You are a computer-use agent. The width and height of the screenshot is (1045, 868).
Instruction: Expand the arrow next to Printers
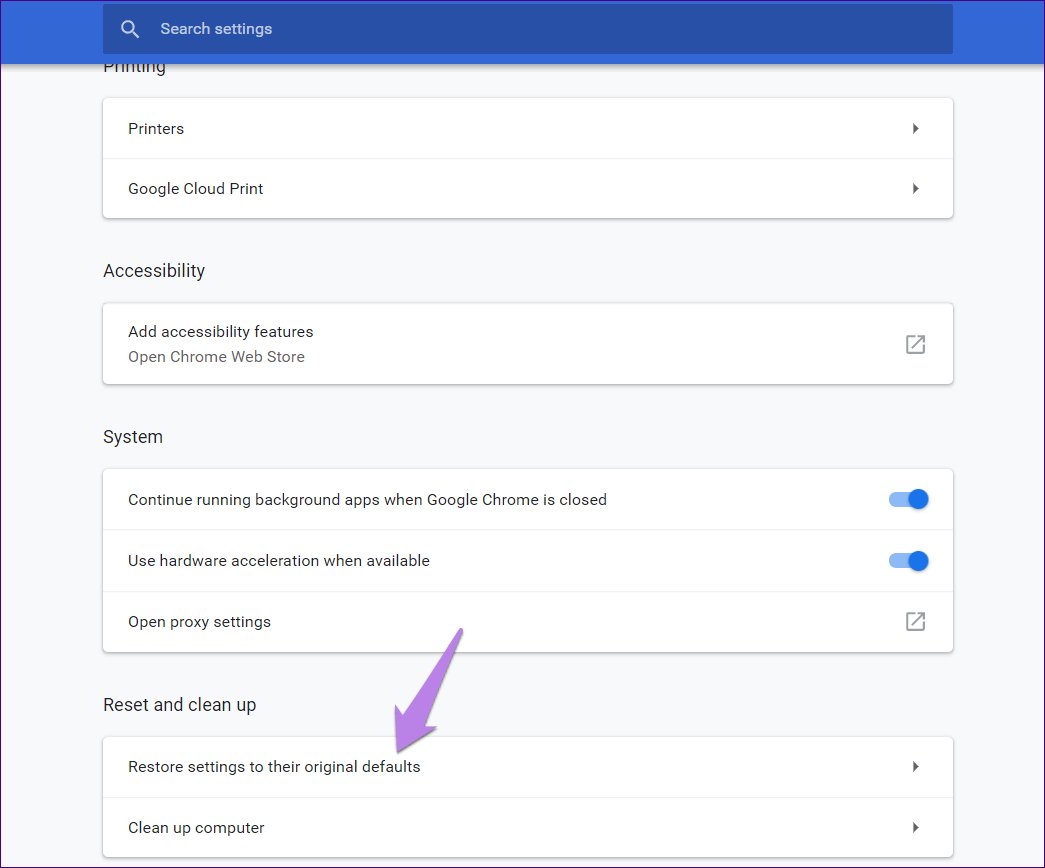pyautogui.click(x=915, y=129)
